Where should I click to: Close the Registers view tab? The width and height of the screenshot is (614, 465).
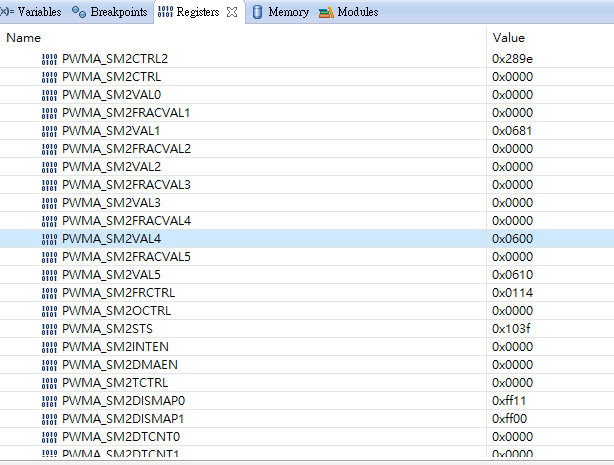[232, 12]
